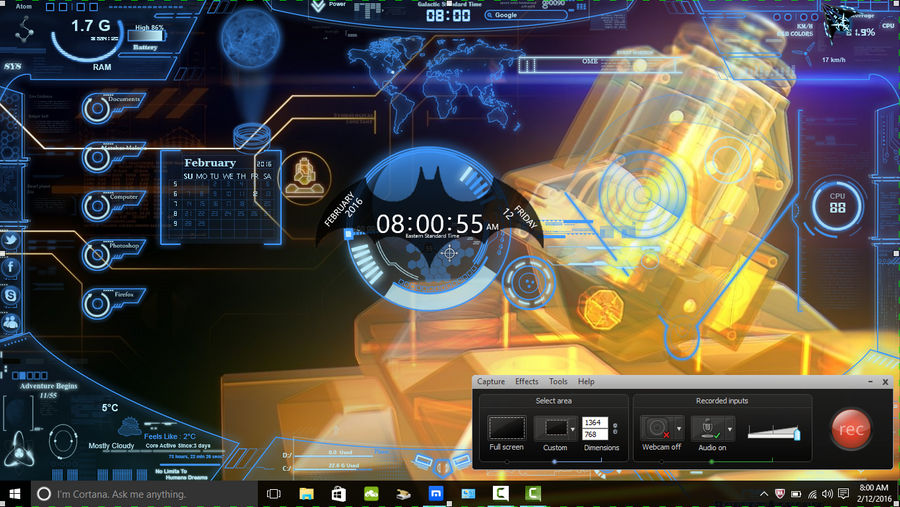Open the Maxthon browser taskbar icon
Image resolution: width=900 pixels, height=507 pixels.
[436, 494]
